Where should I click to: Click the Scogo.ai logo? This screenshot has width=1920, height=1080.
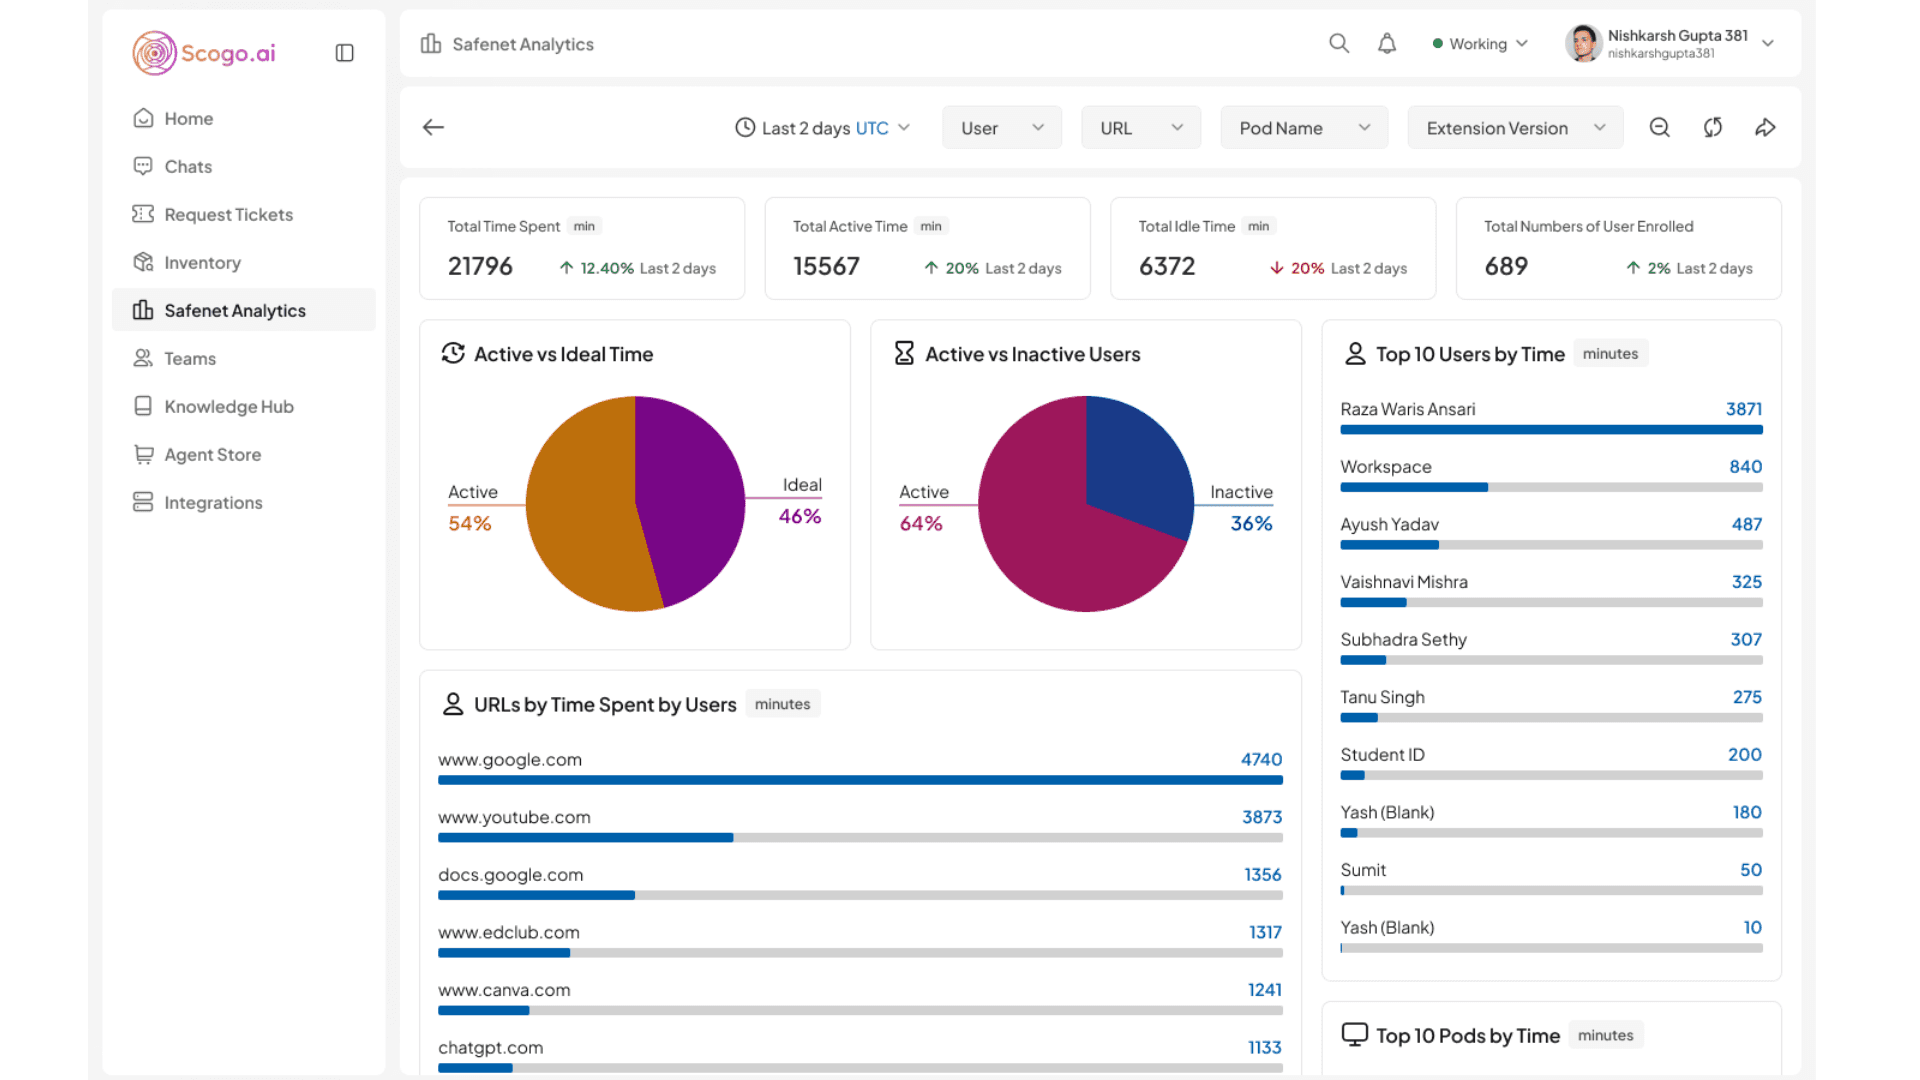pos(204,53)
